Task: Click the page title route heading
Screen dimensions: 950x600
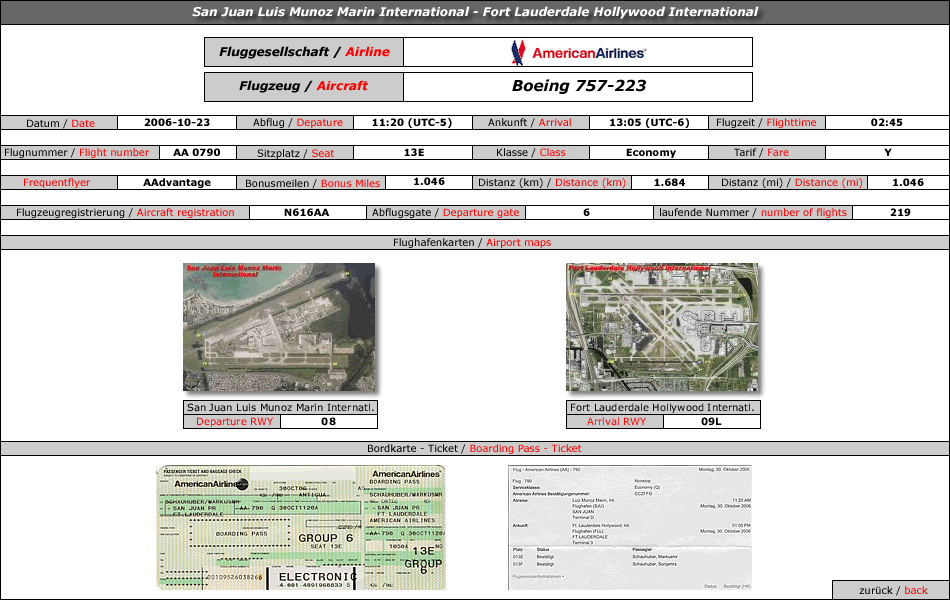Action: (475, 12)
